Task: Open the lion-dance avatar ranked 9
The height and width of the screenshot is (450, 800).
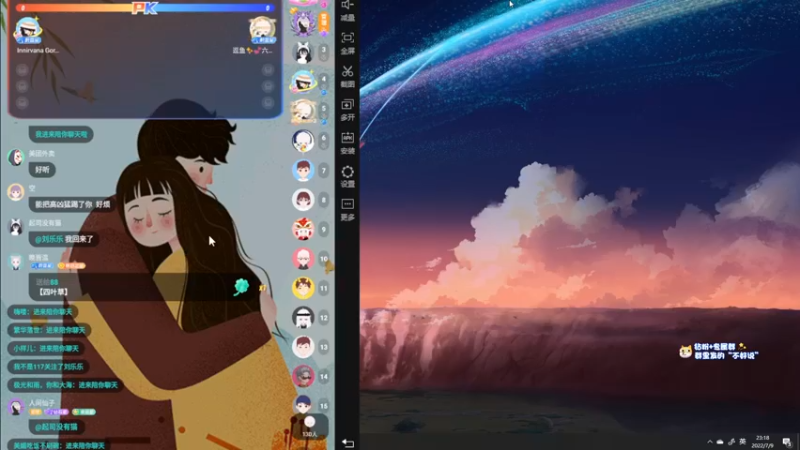Action: 303,229
